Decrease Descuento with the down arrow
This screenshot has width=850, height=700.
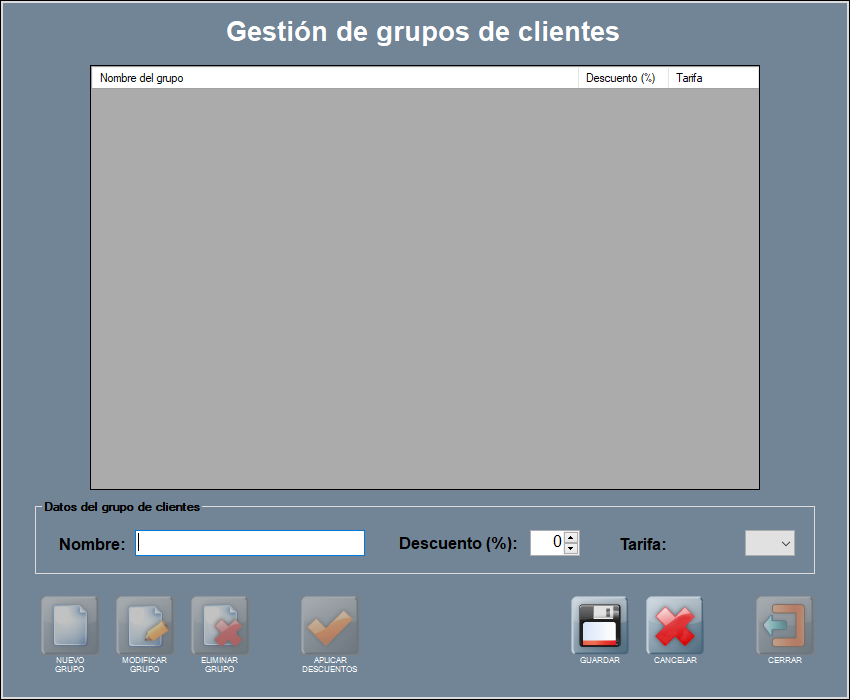click(571, 549)
